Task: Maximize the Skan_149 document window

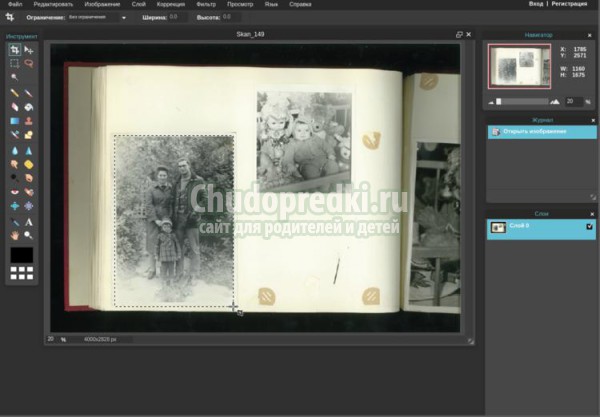Action: point(459,34)
